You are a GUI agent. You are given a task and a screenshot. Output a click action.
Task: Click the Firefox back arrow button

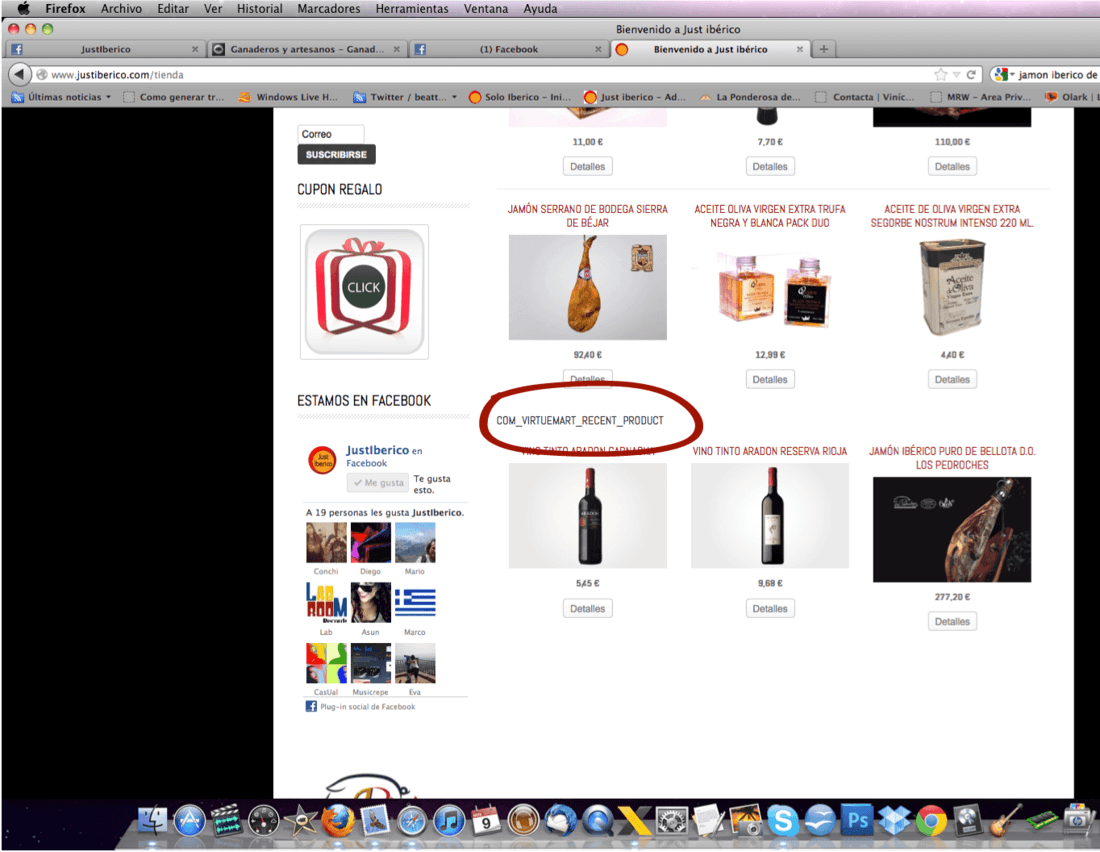pyautogui.click(x=20, y=74)
